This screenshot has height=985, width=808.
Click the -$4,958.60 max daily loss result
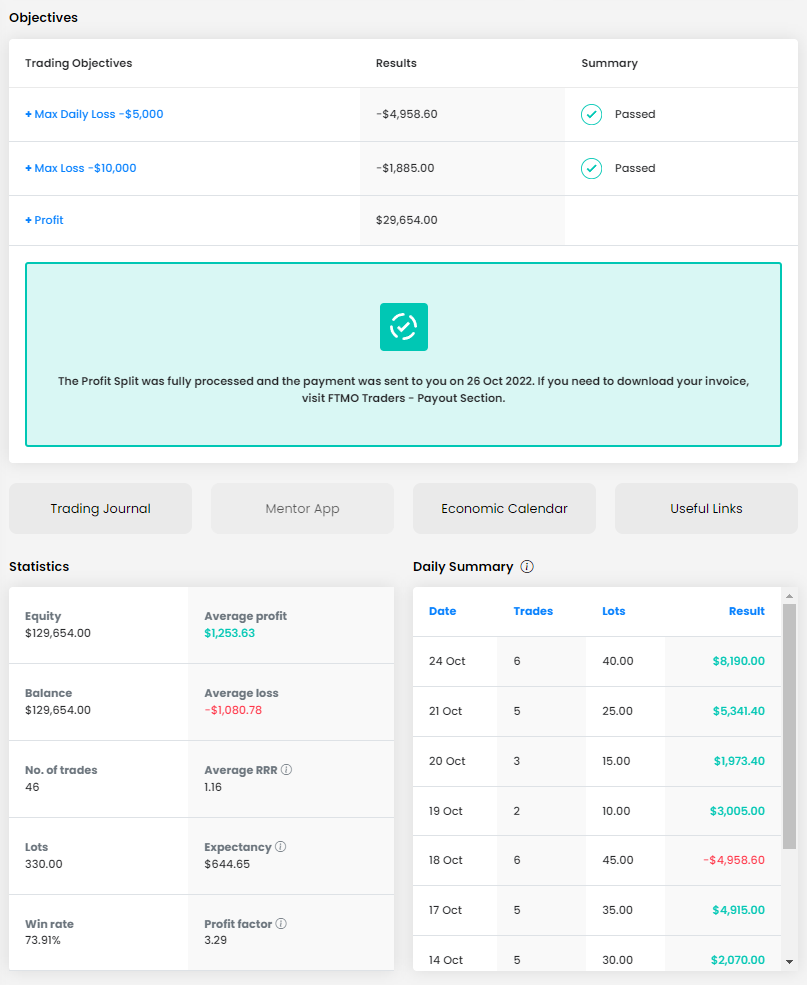407,114
